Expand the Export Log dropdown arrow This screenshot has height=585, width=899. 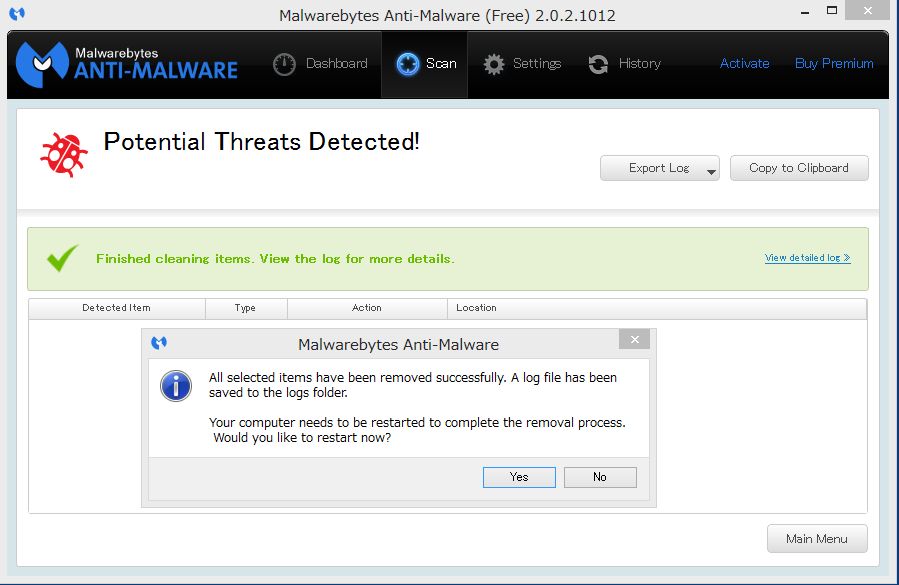[711, 170]
